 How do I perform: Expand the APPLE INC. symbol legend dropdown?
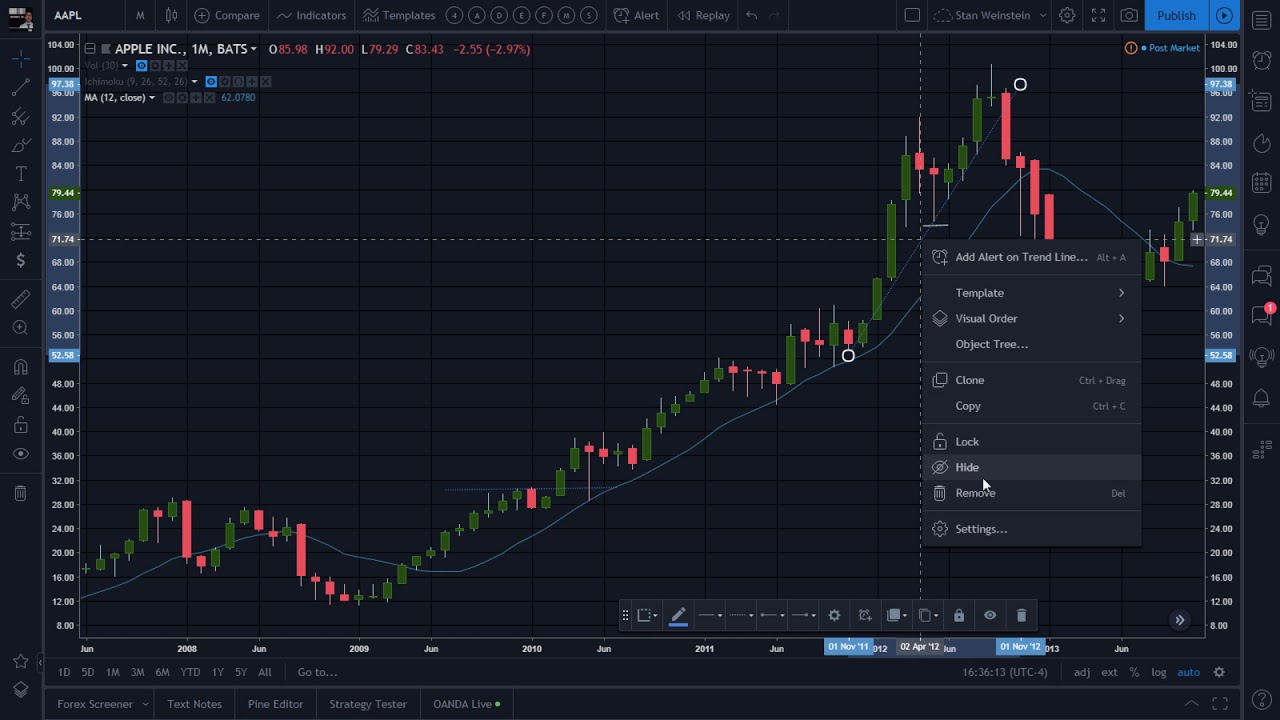click(x=254, y=49)
